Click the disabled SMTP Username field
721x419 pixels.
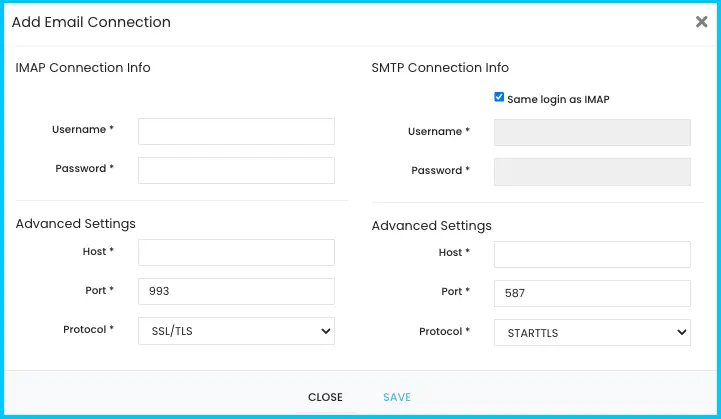(x=592, y=132)
